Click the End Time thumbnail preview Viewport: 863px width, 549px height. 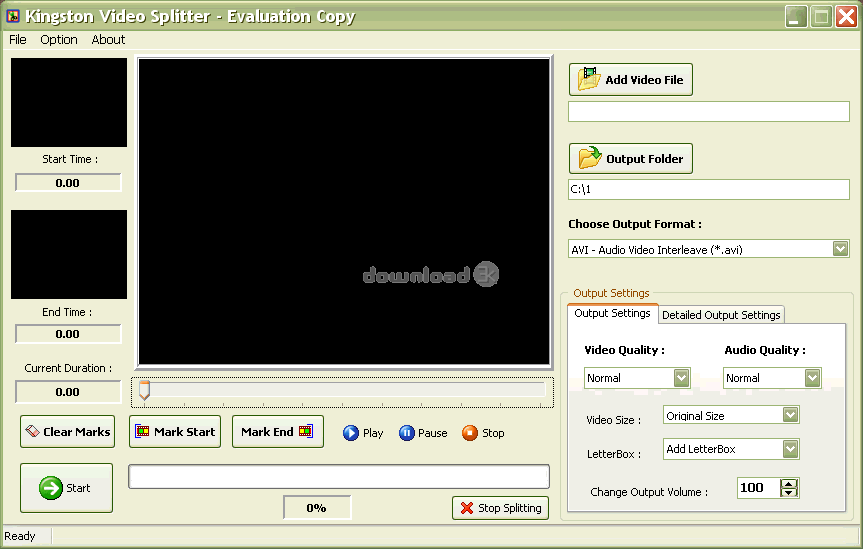tap(69, 254)
